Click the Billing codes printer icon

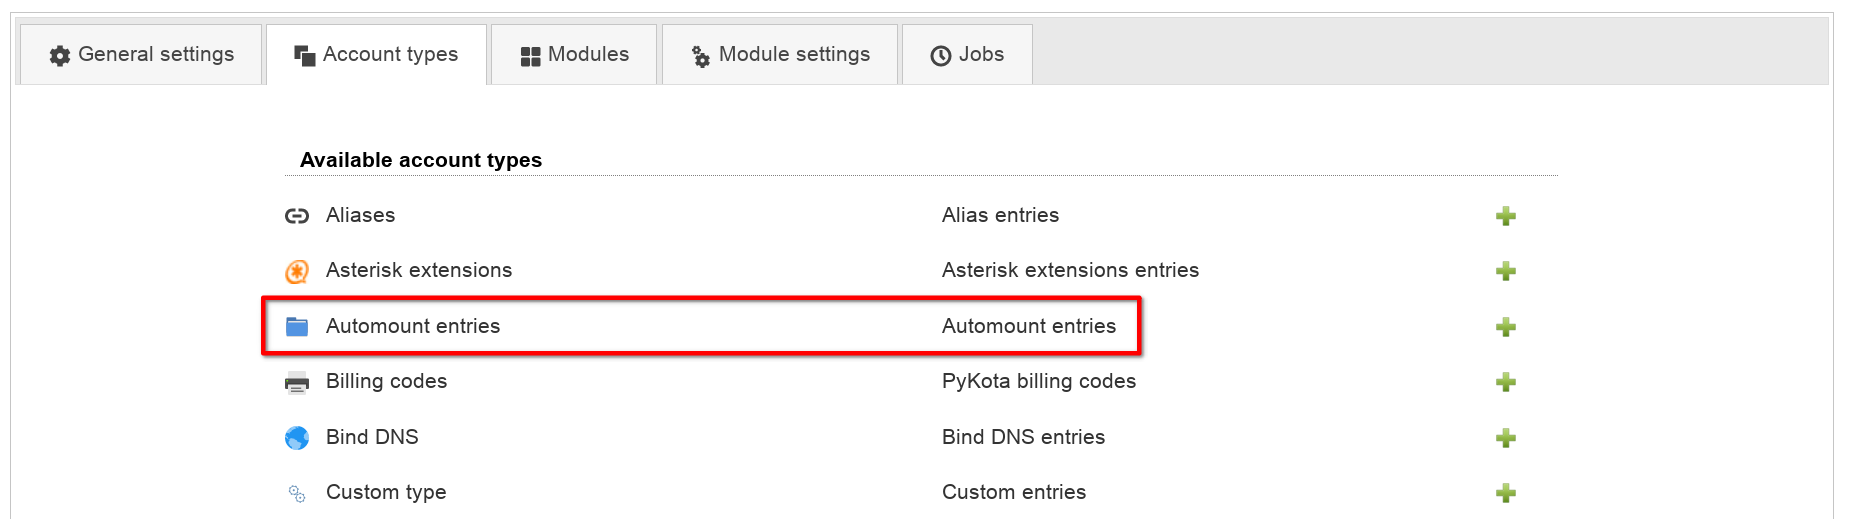tap(297, 382)
